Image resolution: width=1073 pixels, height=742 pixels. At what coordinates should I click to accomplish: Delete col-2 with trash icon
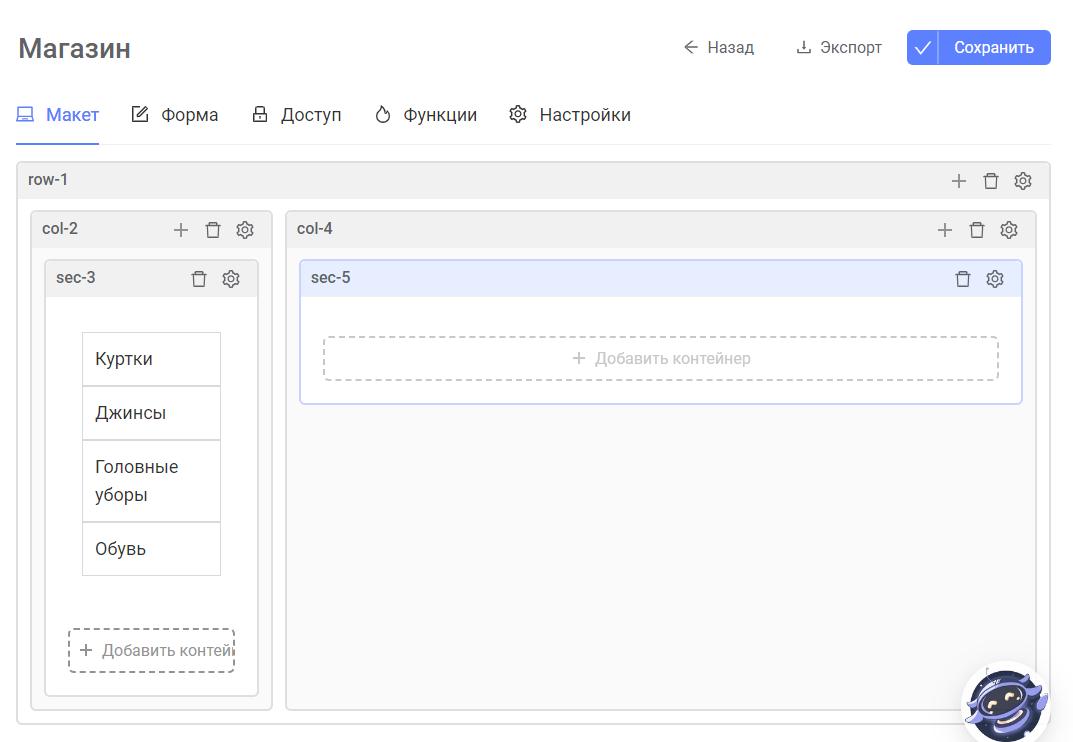(x=213, y=230)
